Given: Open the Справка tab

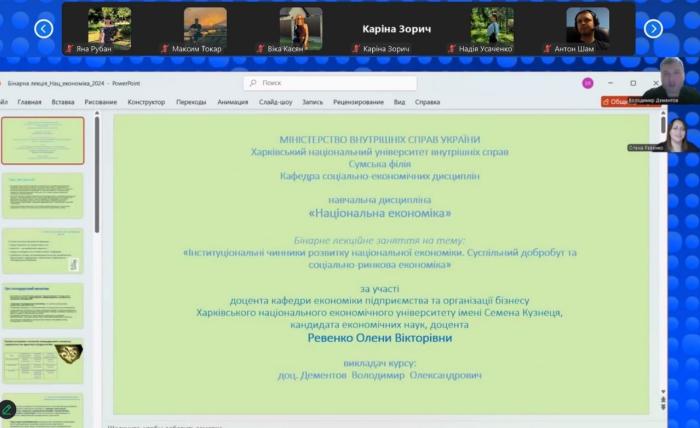Looking at the screenshot, I should tap(428, 102).
